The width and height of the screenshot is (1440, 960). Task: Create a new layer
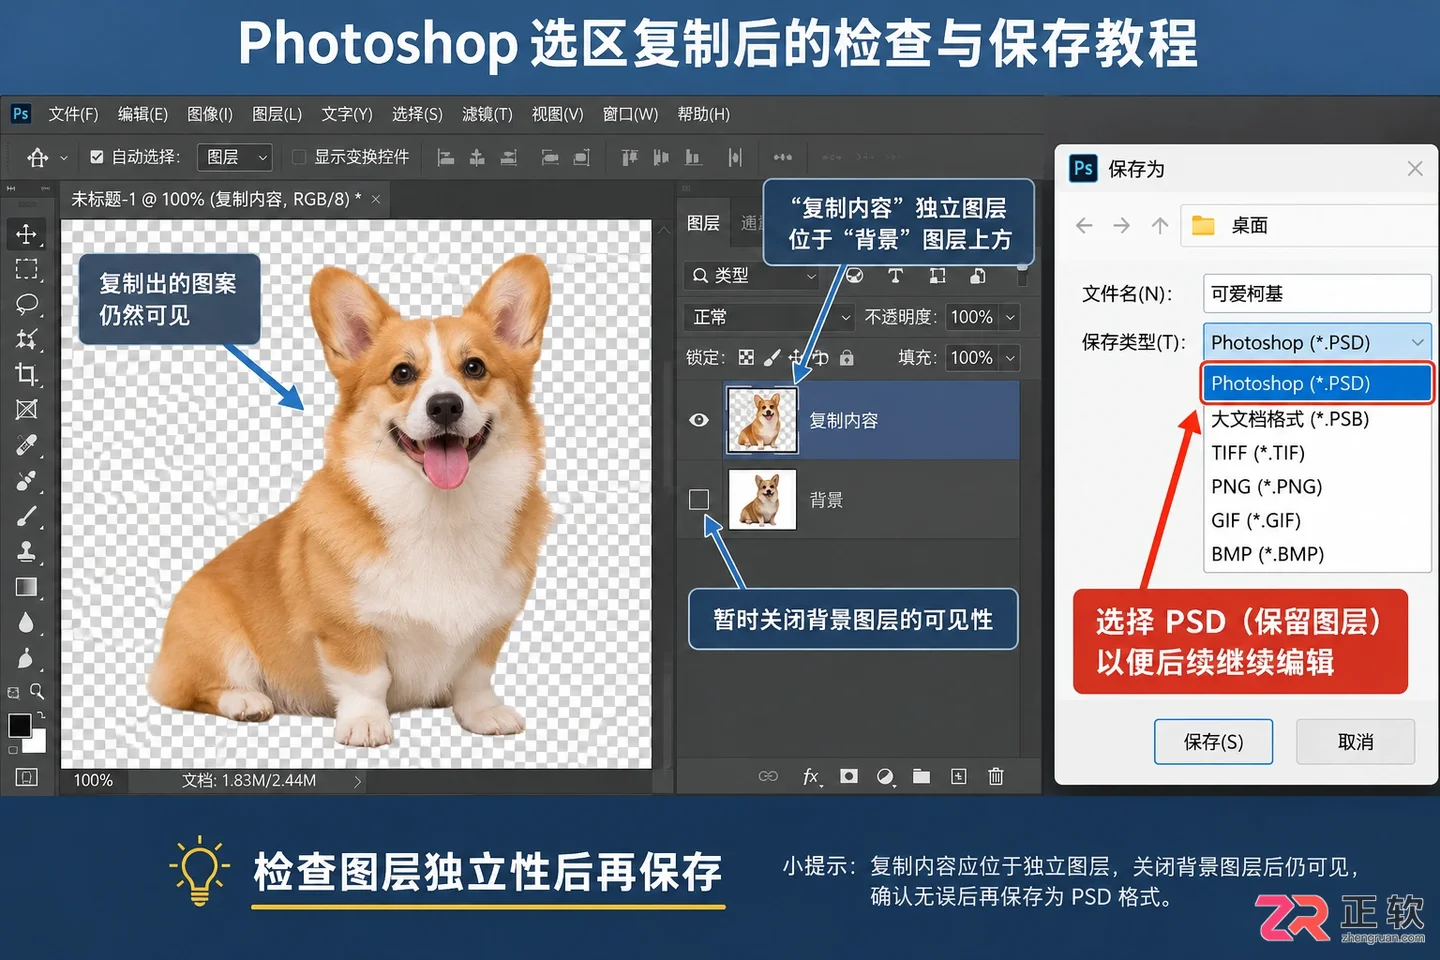959,776
